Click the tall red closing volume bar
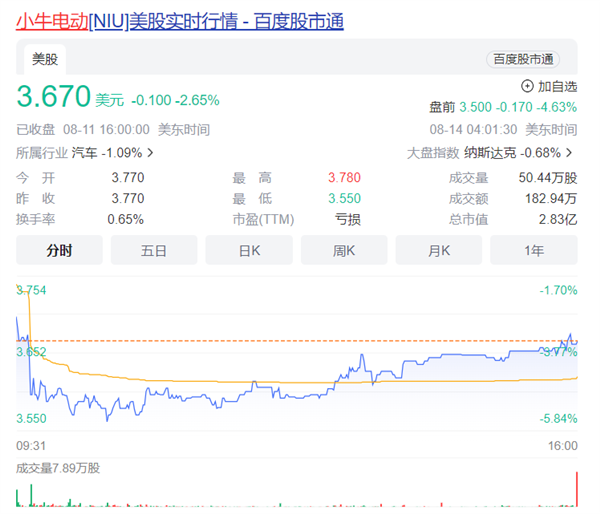The image size is (600, 514). tap(576, 489)
